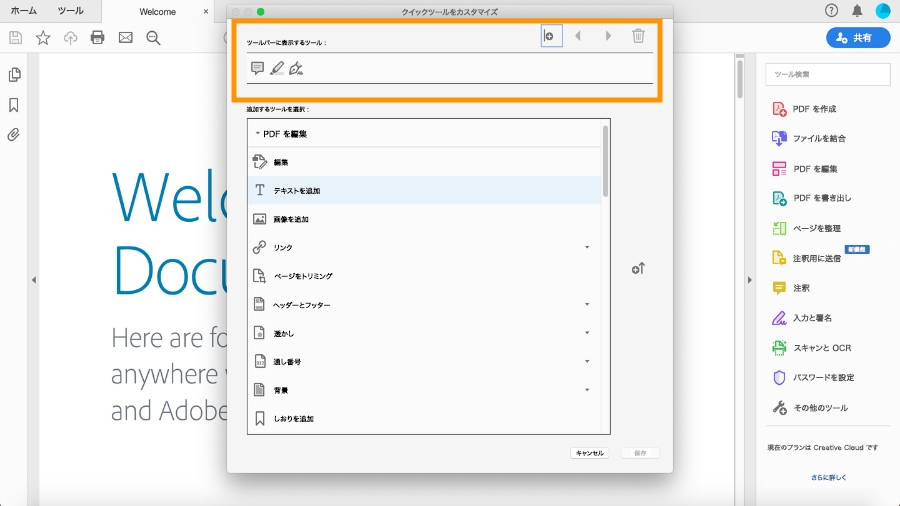Select the sticky note comment tool icon

tap(257, 68)
